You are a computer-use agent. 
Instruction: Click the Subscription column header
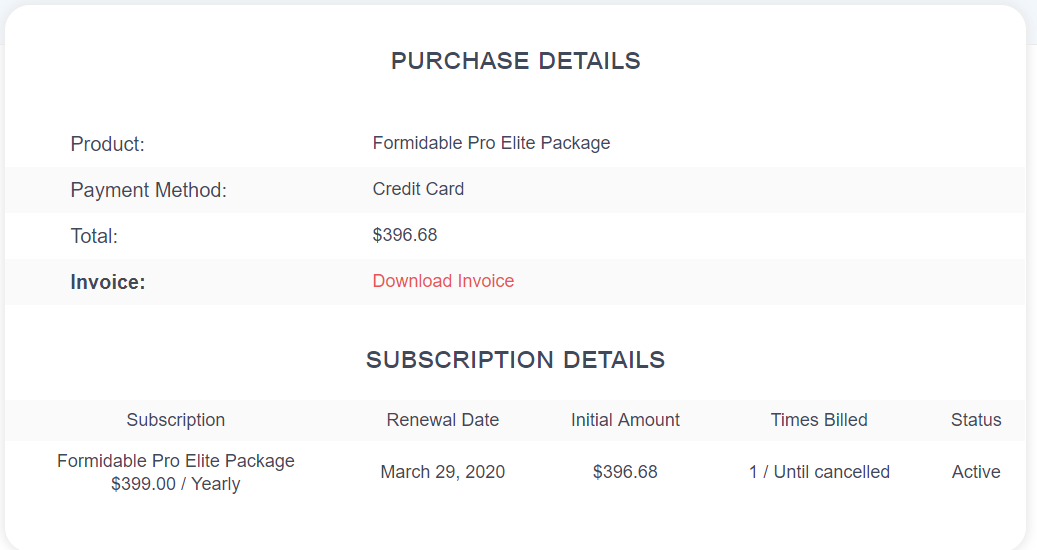(176, 420)
